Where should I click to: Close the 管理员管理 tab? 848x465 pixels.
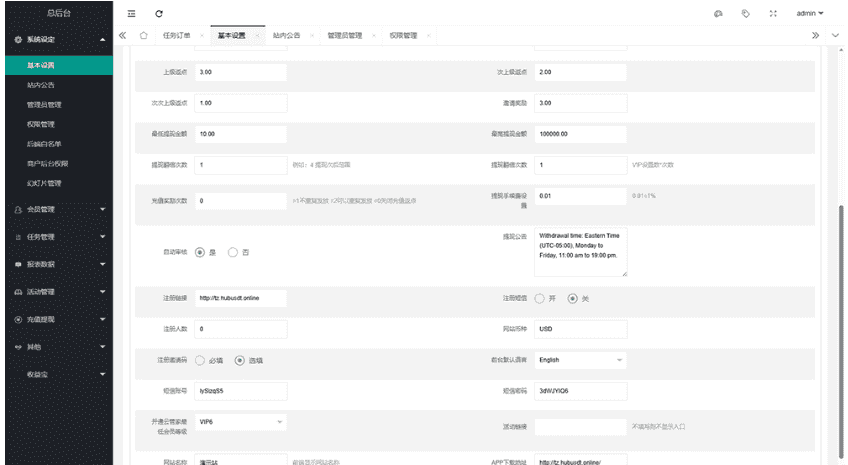[x=374, y=36]
